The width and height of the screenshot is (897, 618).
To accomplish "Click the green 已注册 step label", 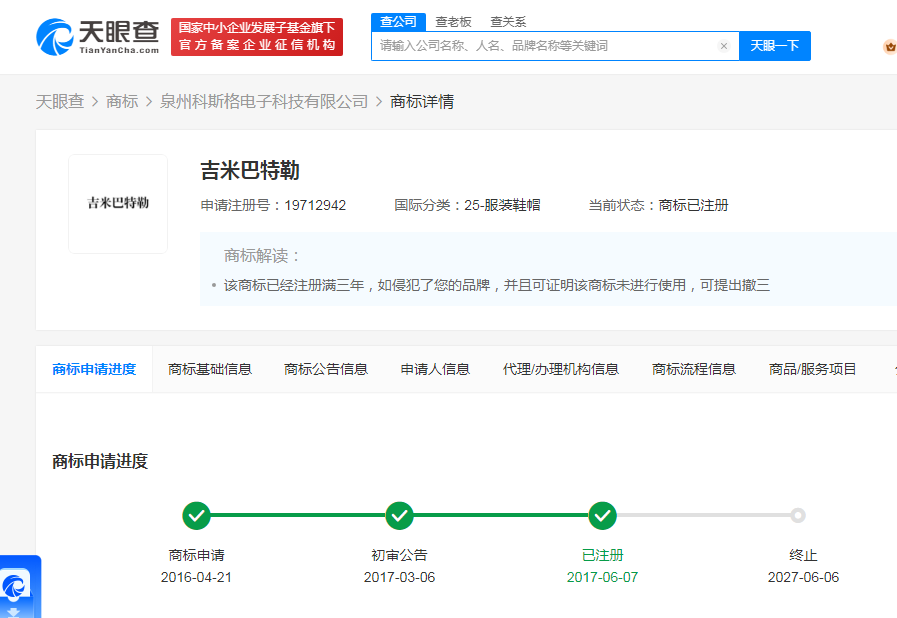I will (x=602, y=555).
